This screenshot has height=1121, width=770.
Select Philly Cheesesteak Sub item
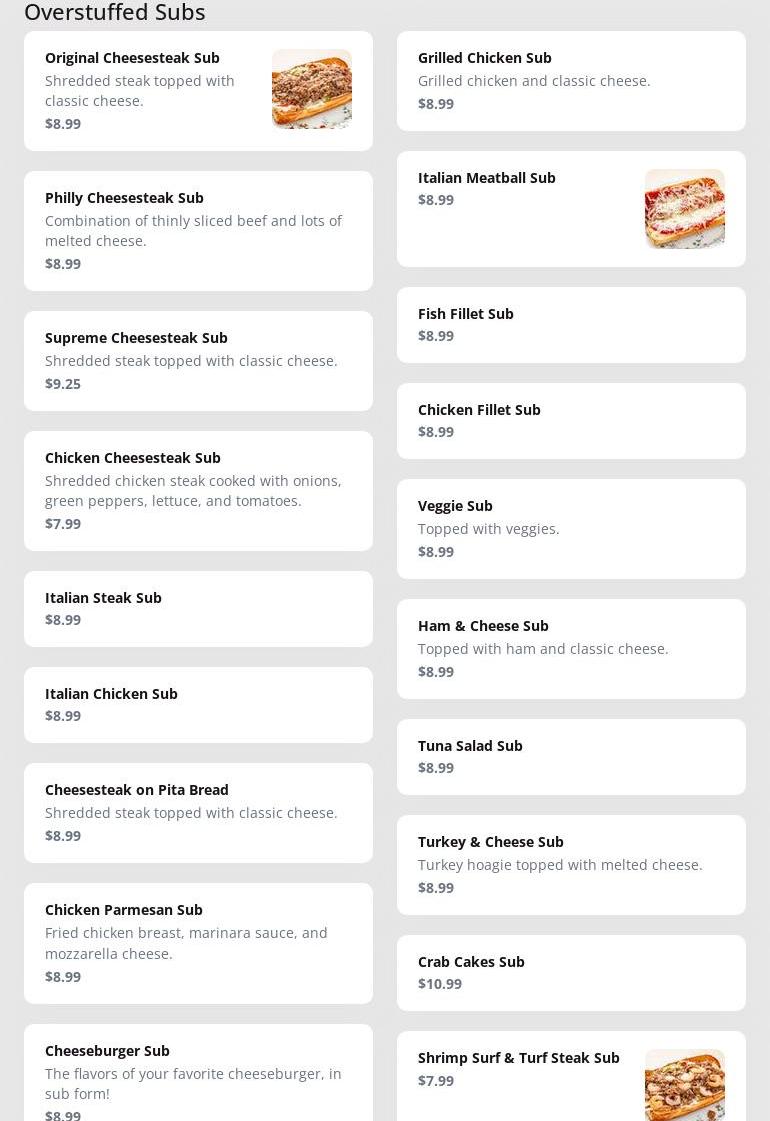point(198,230)
